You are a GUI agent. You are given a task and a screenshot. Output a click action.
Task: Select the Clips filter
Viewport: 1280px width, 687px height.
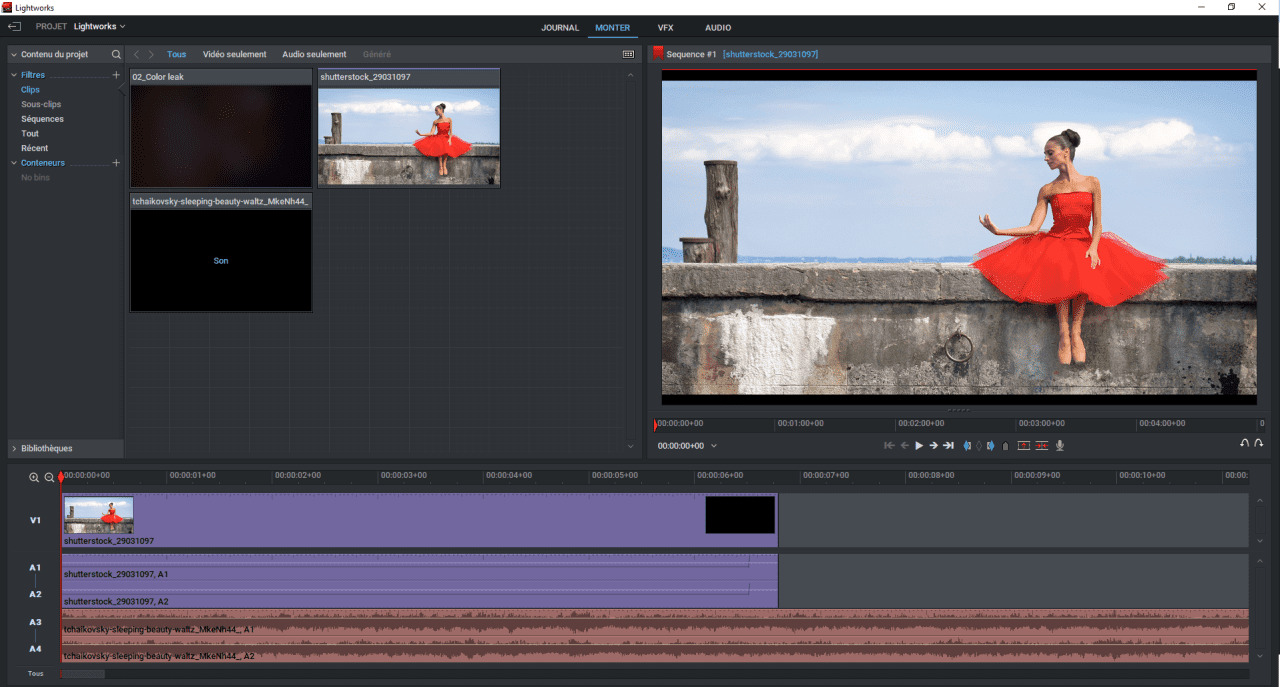(31, 90)
